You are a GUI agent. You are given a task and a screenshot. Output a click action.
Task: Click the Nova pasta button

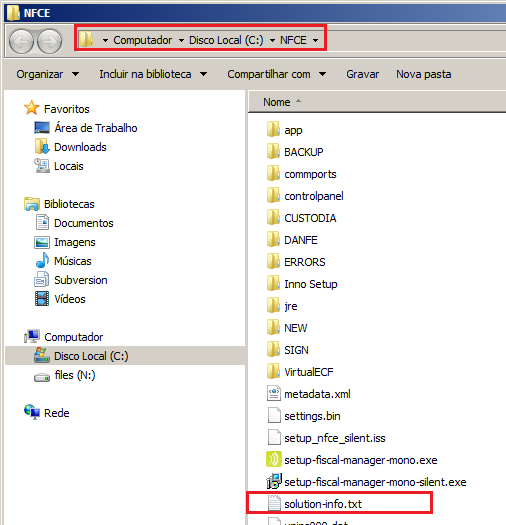pos(424,74)
